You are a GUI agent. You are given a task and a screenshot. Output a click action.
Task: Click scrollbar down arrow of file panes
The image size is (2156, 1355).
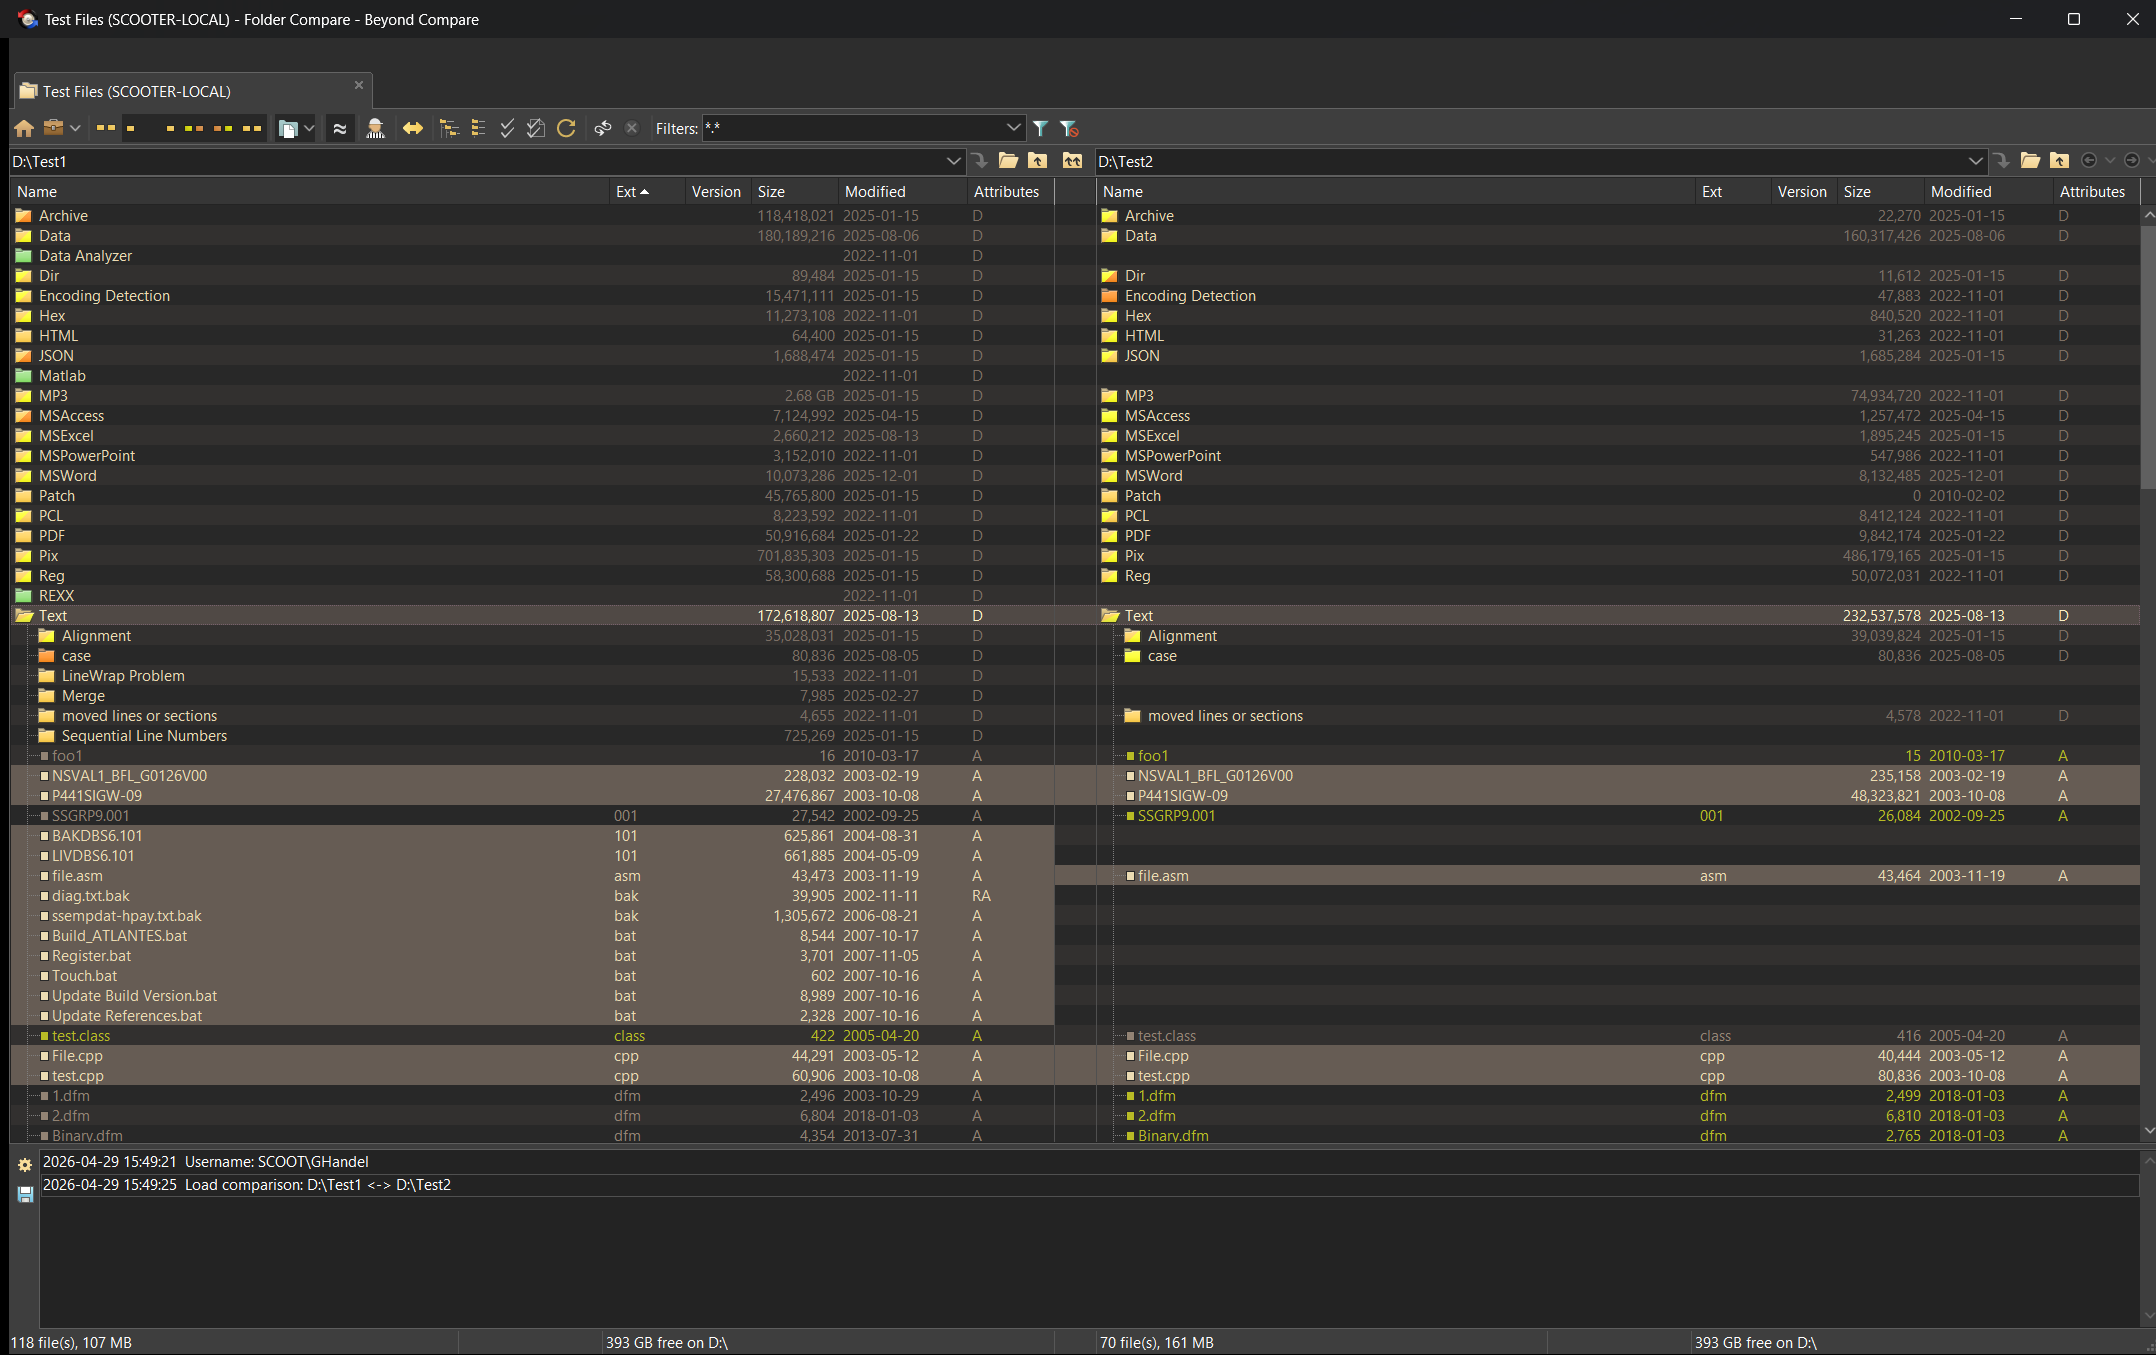tap(2148, 1131)
